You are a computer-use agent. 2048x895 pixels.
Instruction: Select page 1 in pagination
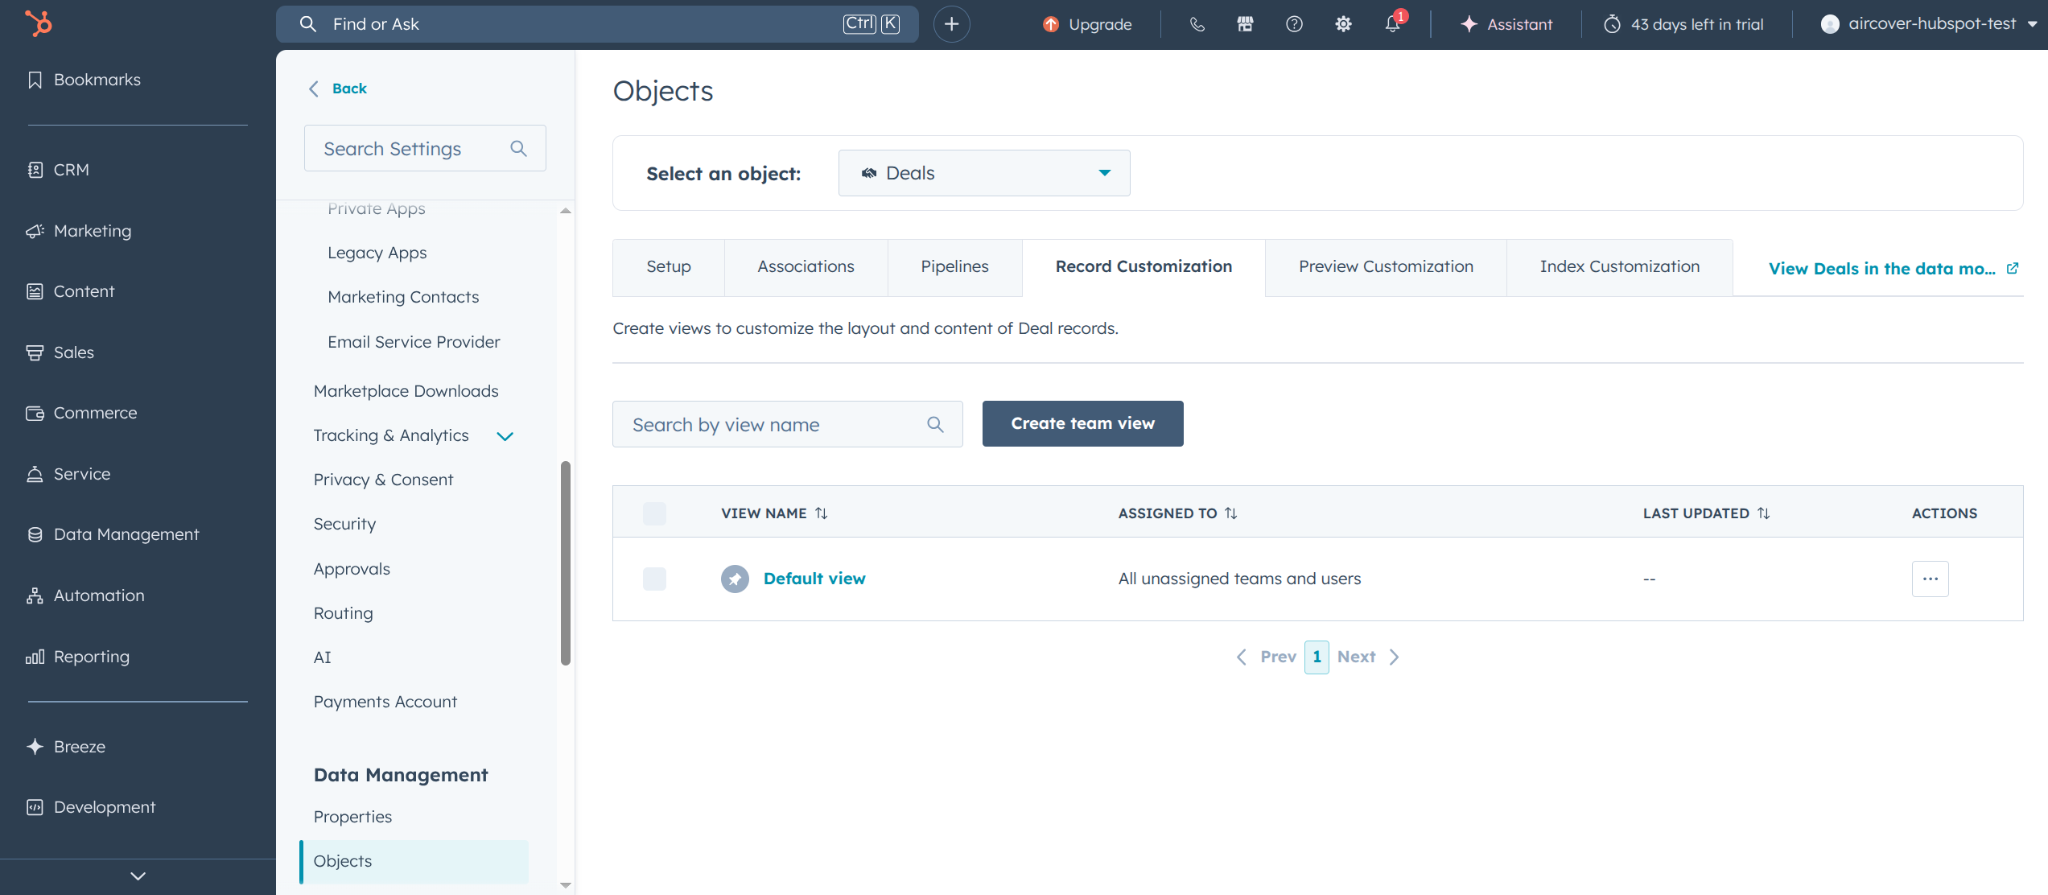point(1317,657)
